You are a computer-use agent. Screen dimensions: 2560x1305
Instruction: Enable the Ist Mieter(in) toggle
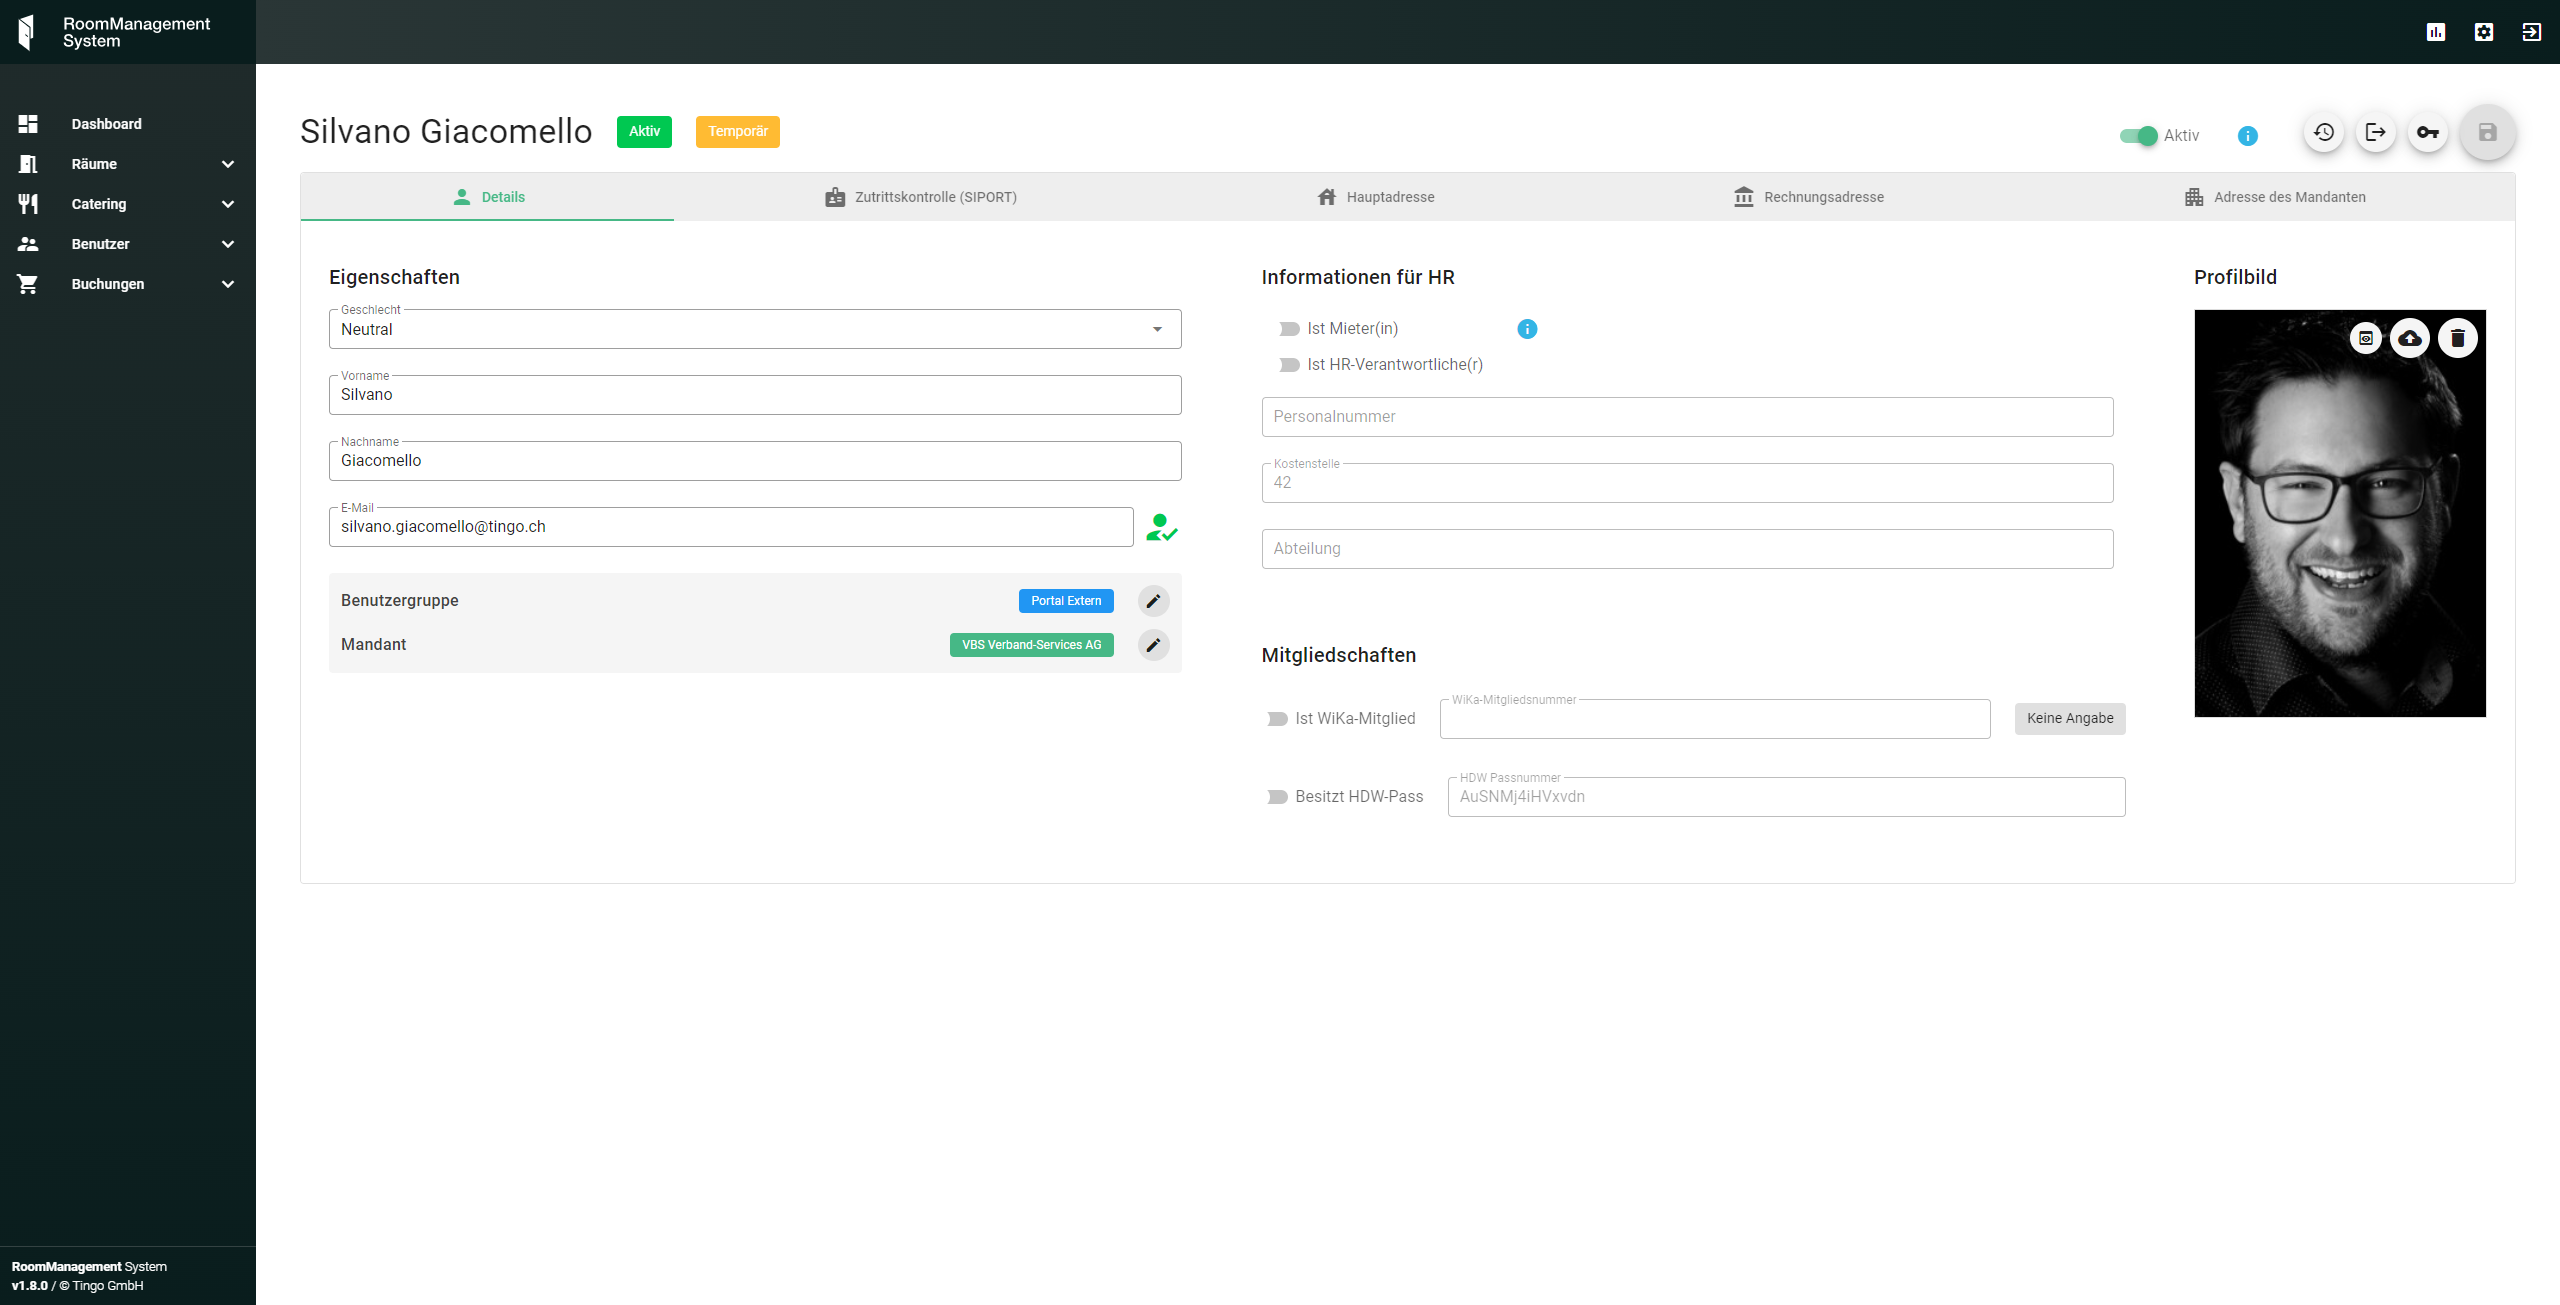pyautogui.click(x=1289, y=329)
